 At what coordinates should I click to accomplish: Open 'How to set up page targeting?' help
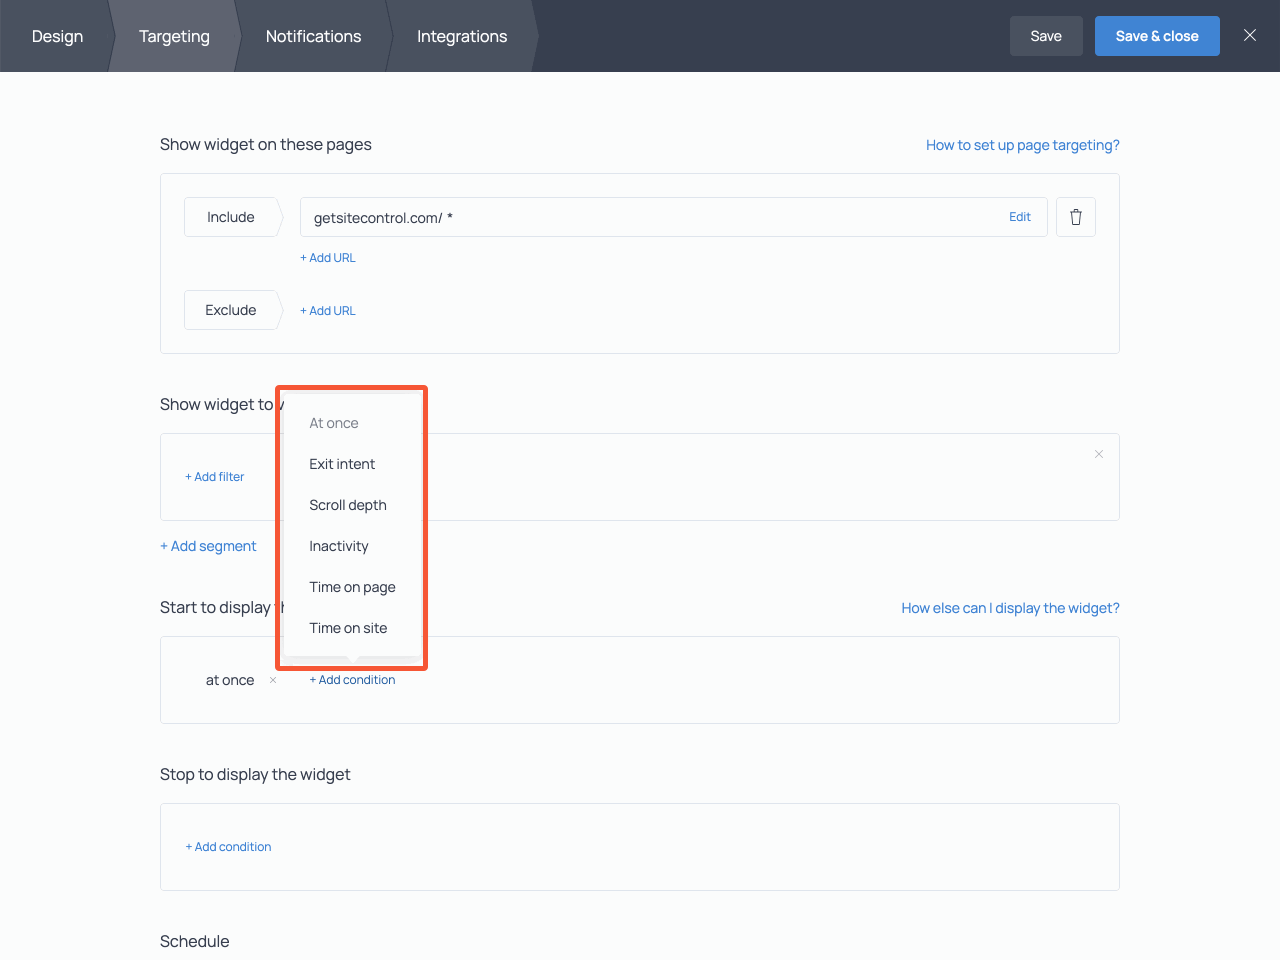click(x=1022, y=145)
